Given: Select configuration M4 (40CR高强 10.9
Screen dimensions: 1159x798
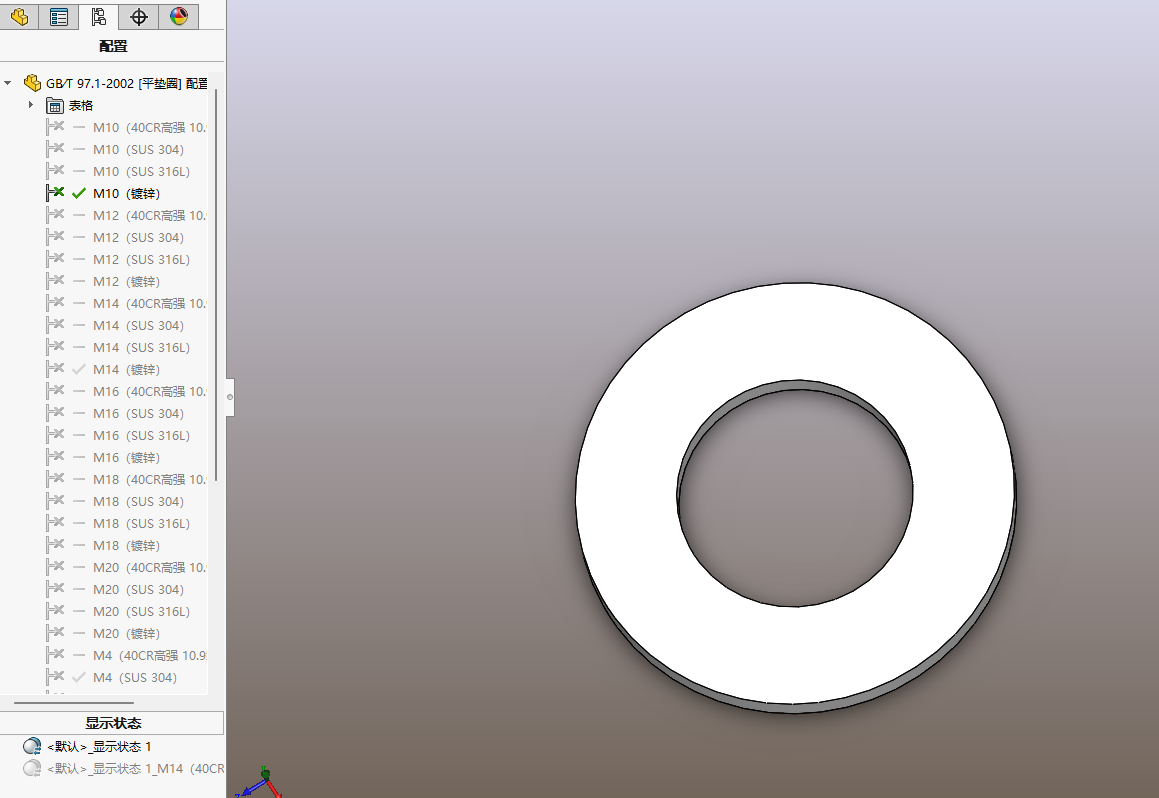Looking at the screenshot, I should coord(150,655).
